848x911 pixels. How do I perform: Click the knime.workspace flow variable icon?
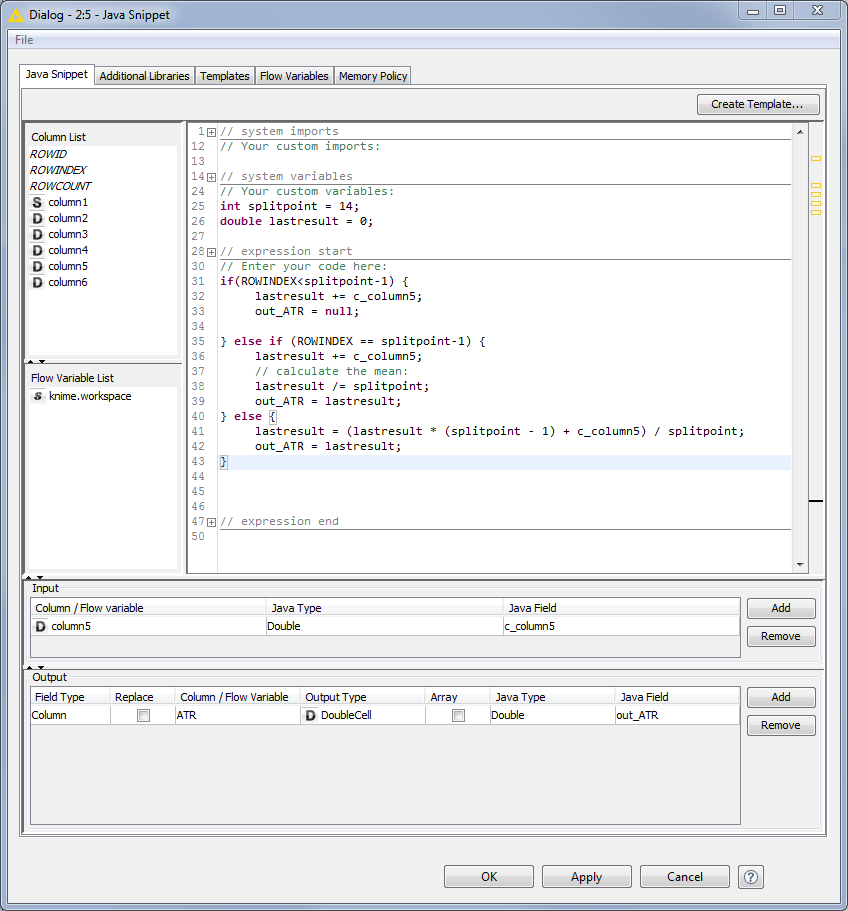coord(38,396)
